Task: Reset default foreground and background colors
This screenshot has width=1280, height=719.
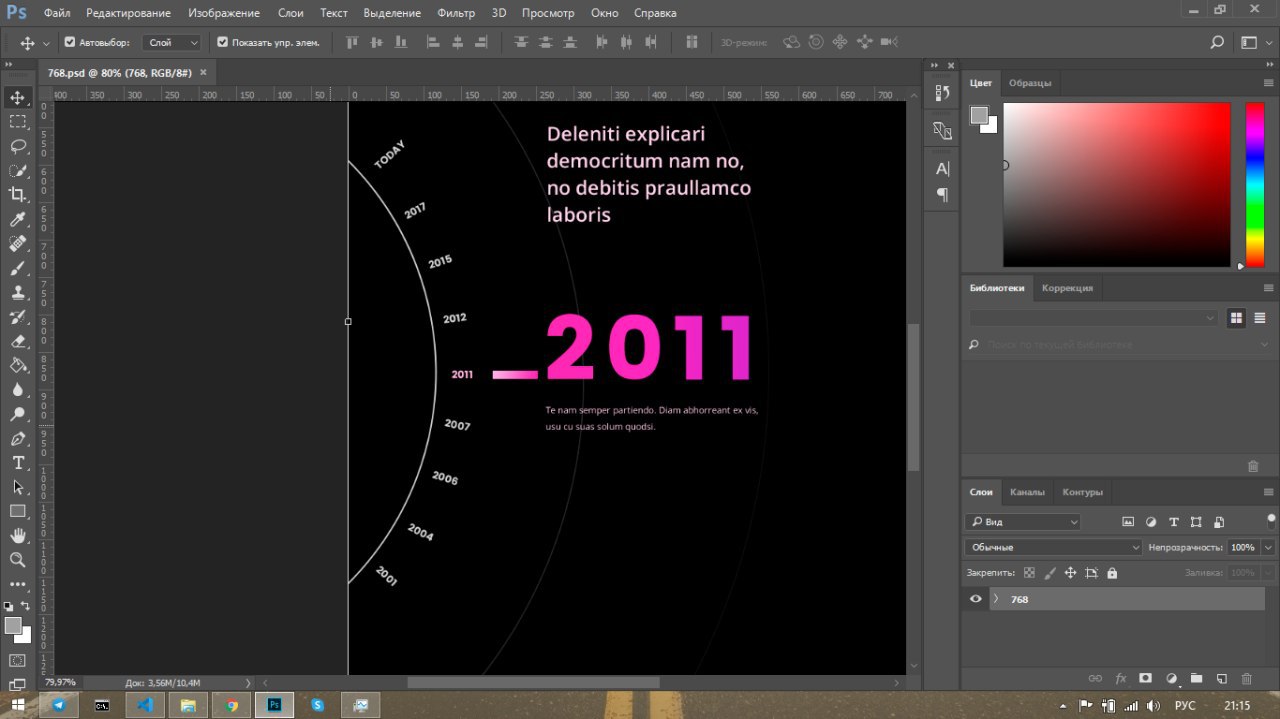Action: point(9,607)
